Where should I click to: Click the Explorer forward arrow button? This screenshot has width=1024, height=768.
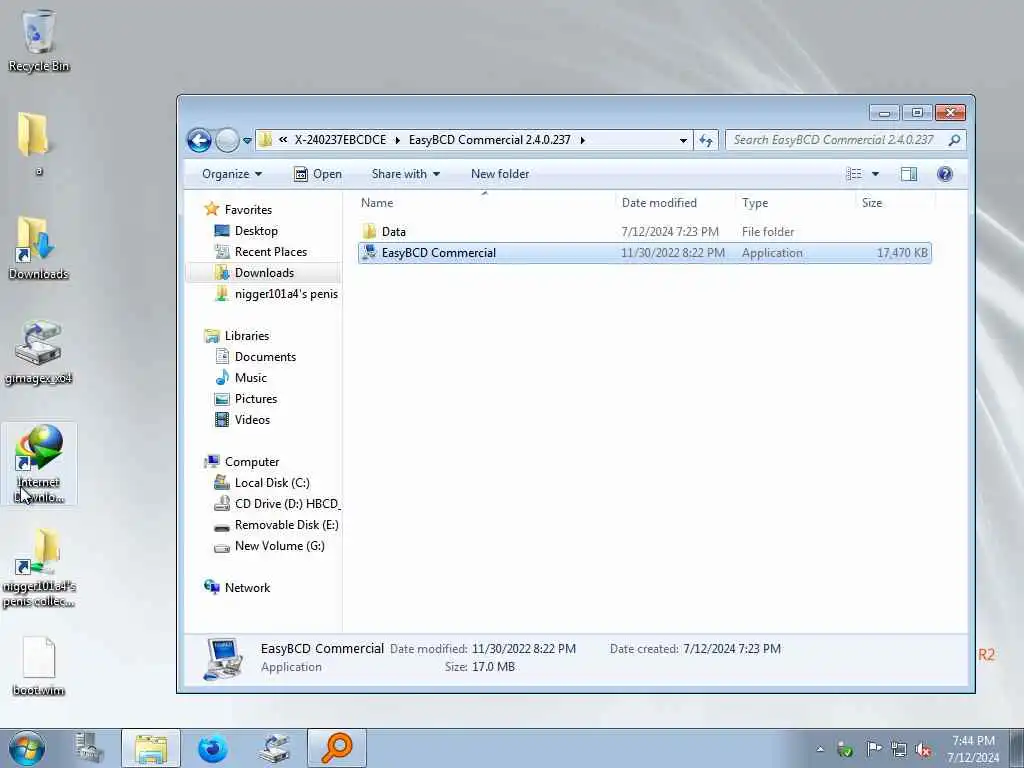(x=227, y=140)
